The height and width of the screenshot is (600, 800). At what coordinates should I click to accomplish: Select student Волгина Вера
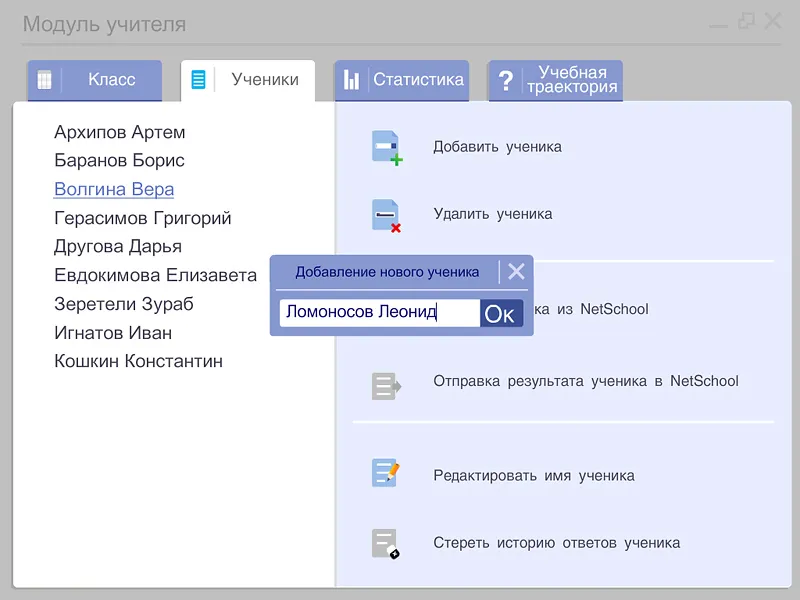(113, 188)
